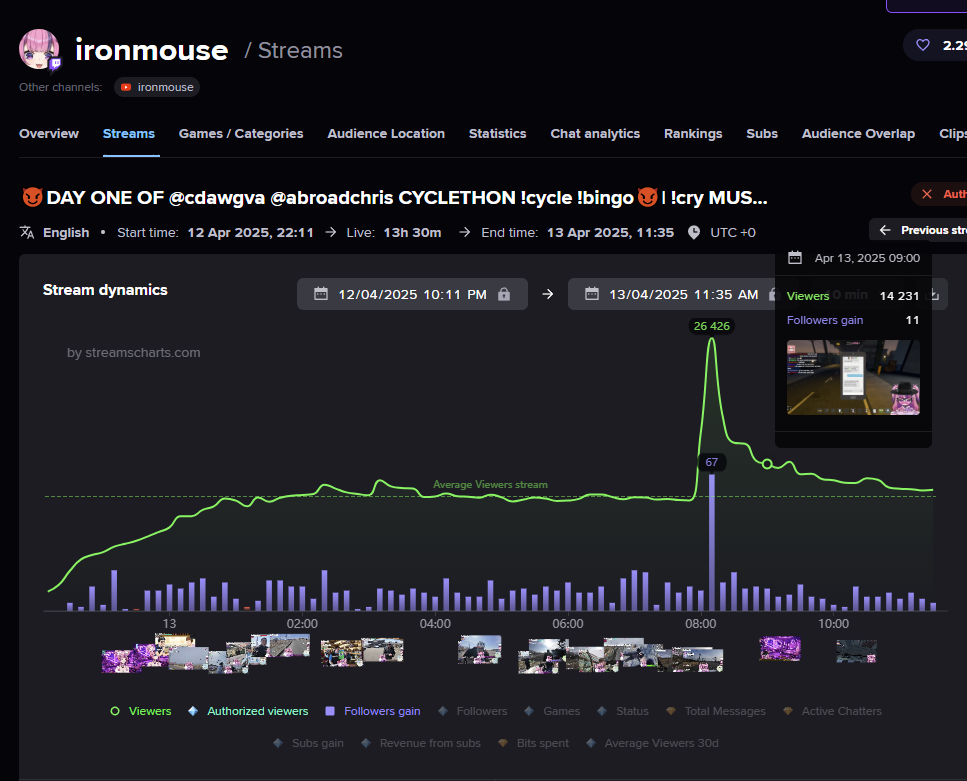Enable the Status legend series

[x=623, y=711]
